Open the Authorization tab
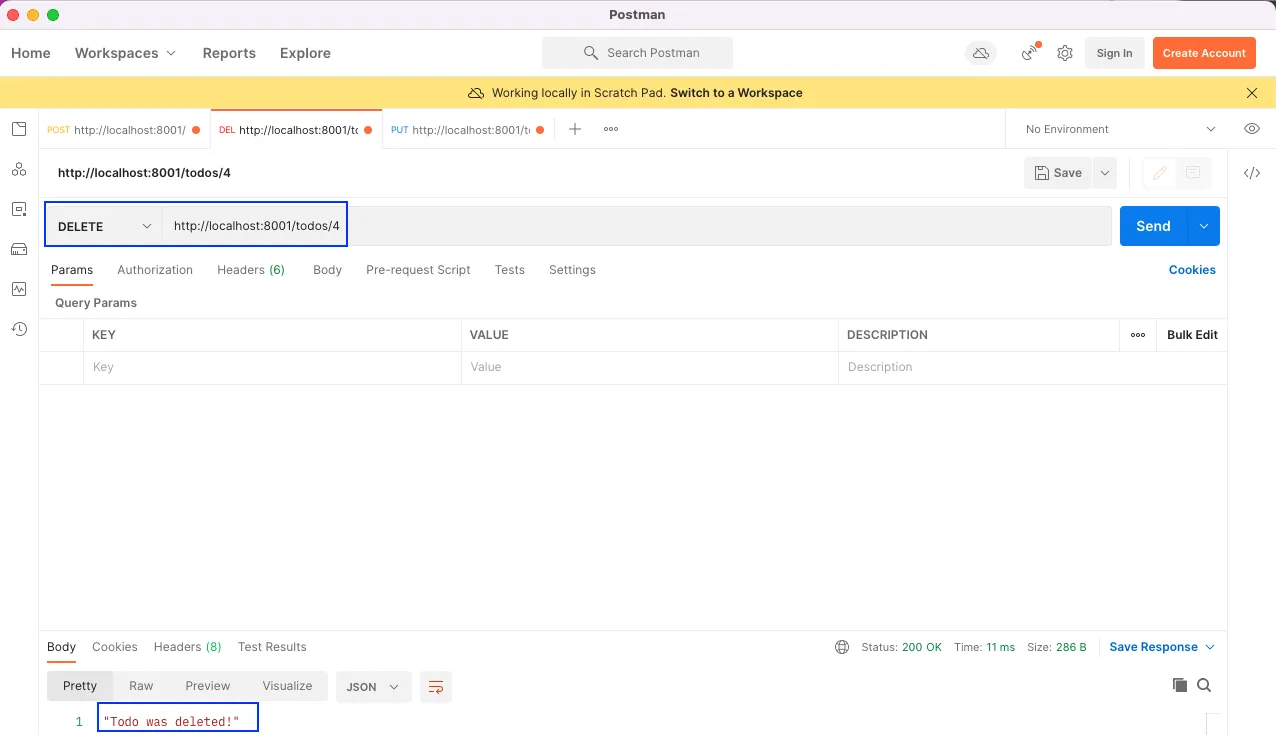 (155, 270)
